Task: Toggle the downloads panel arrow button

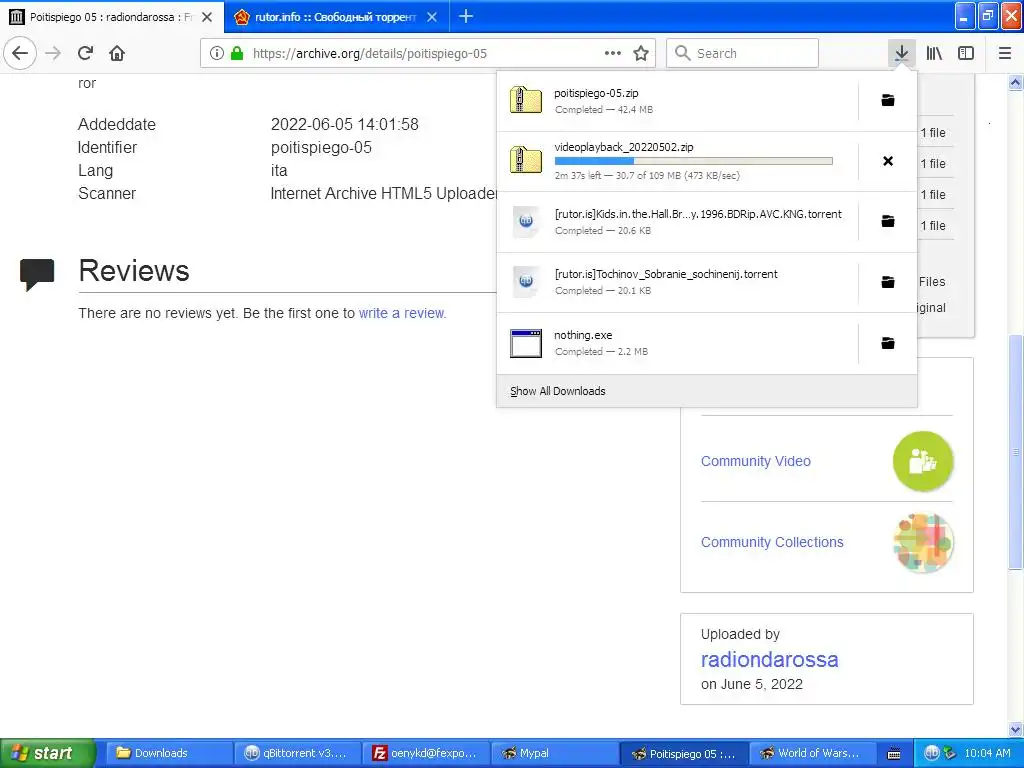Action: pos(901,53)
